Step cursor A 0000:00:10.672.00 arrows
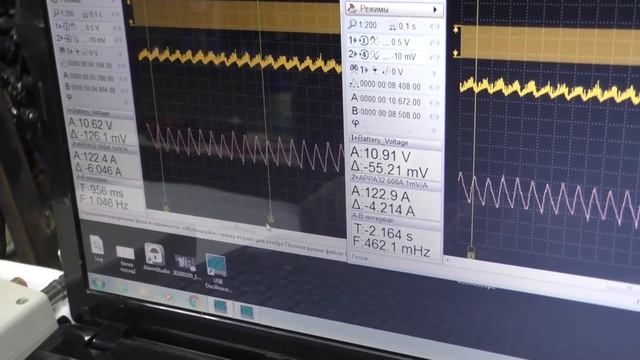 pyautogui.click(x=435, y=102)
